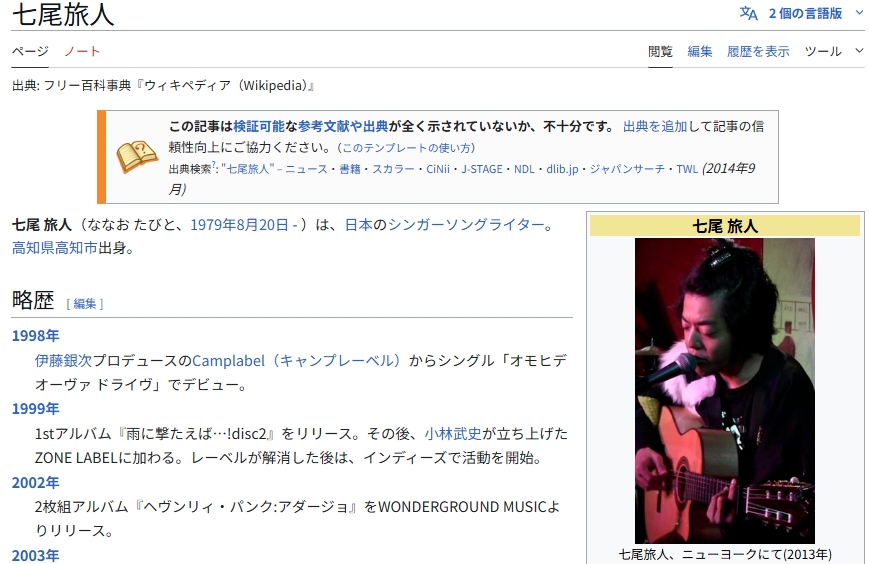Screen dimensions: 869x564
Task: Click the 略歴 section heading
Action: [33, 300]
